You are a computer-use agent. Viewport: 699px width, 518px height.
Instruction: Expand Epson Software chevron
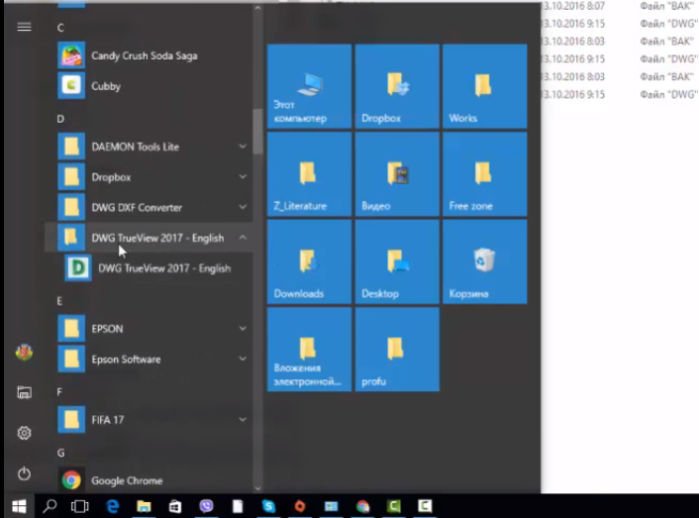[x=243, y=359]
